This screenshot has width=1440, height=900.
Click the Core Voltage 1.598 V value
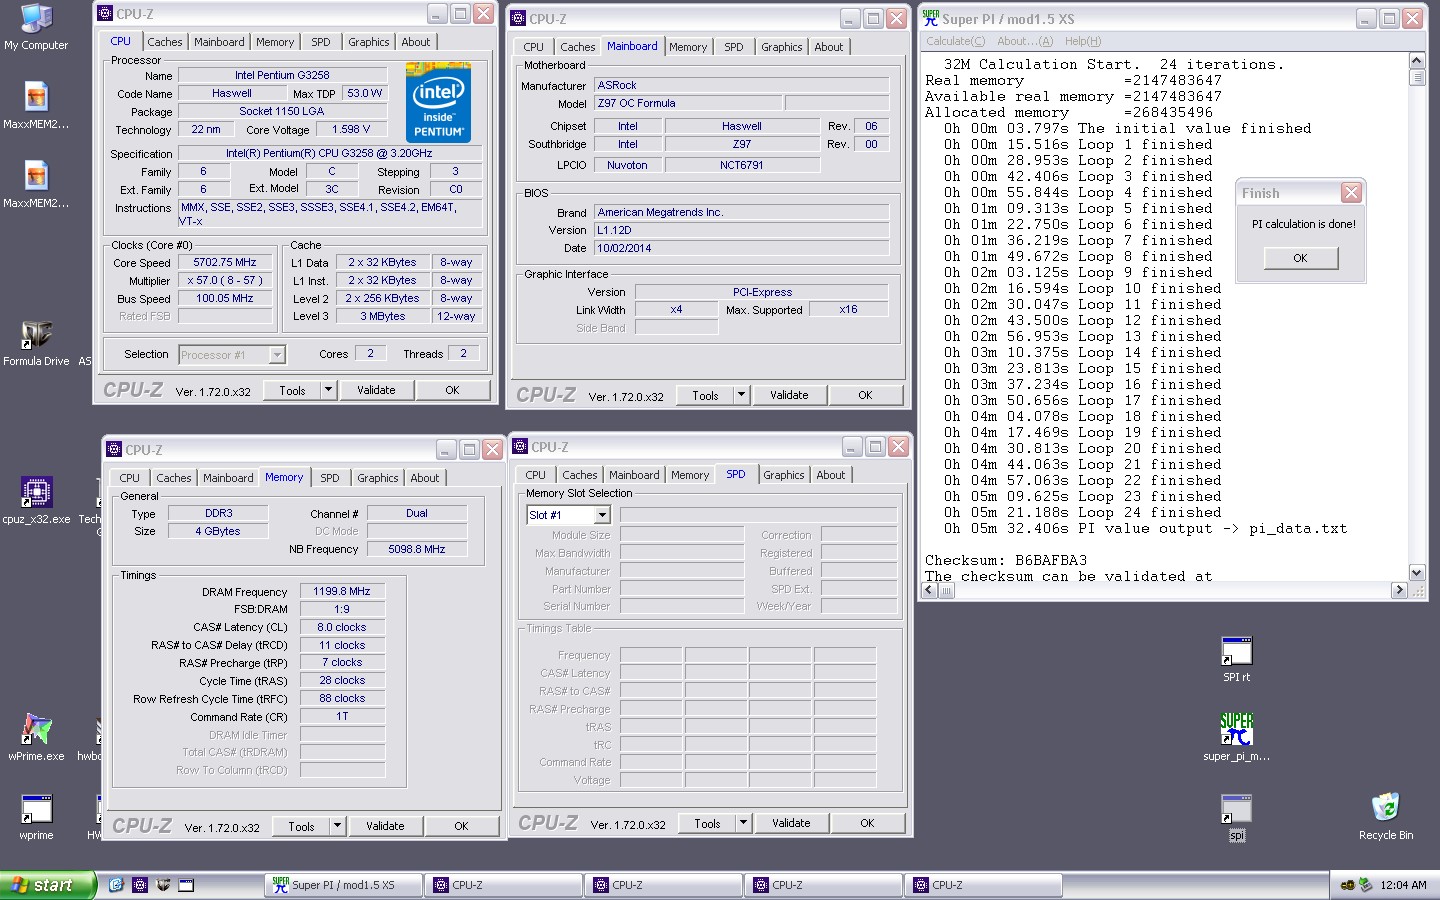(351, 129)
